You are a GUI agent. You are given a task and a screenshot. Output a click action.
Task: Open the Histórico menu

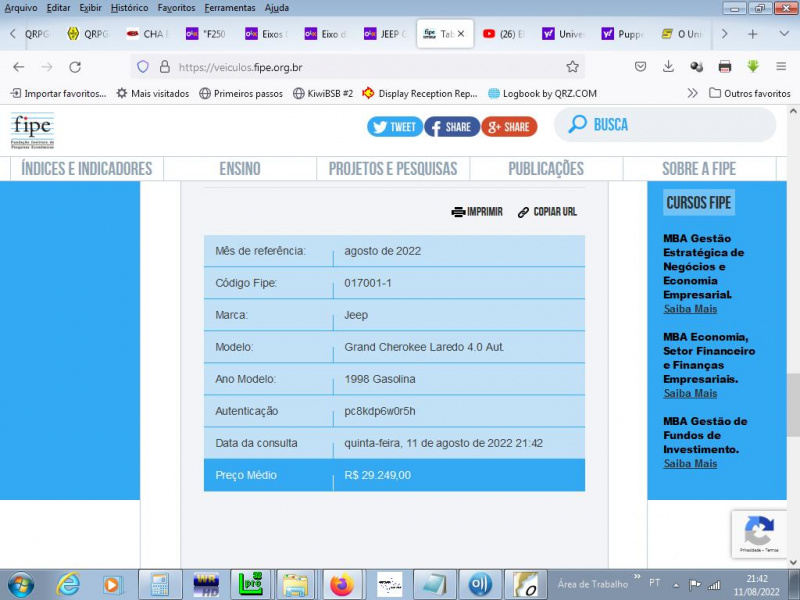[x=129, y=8]
